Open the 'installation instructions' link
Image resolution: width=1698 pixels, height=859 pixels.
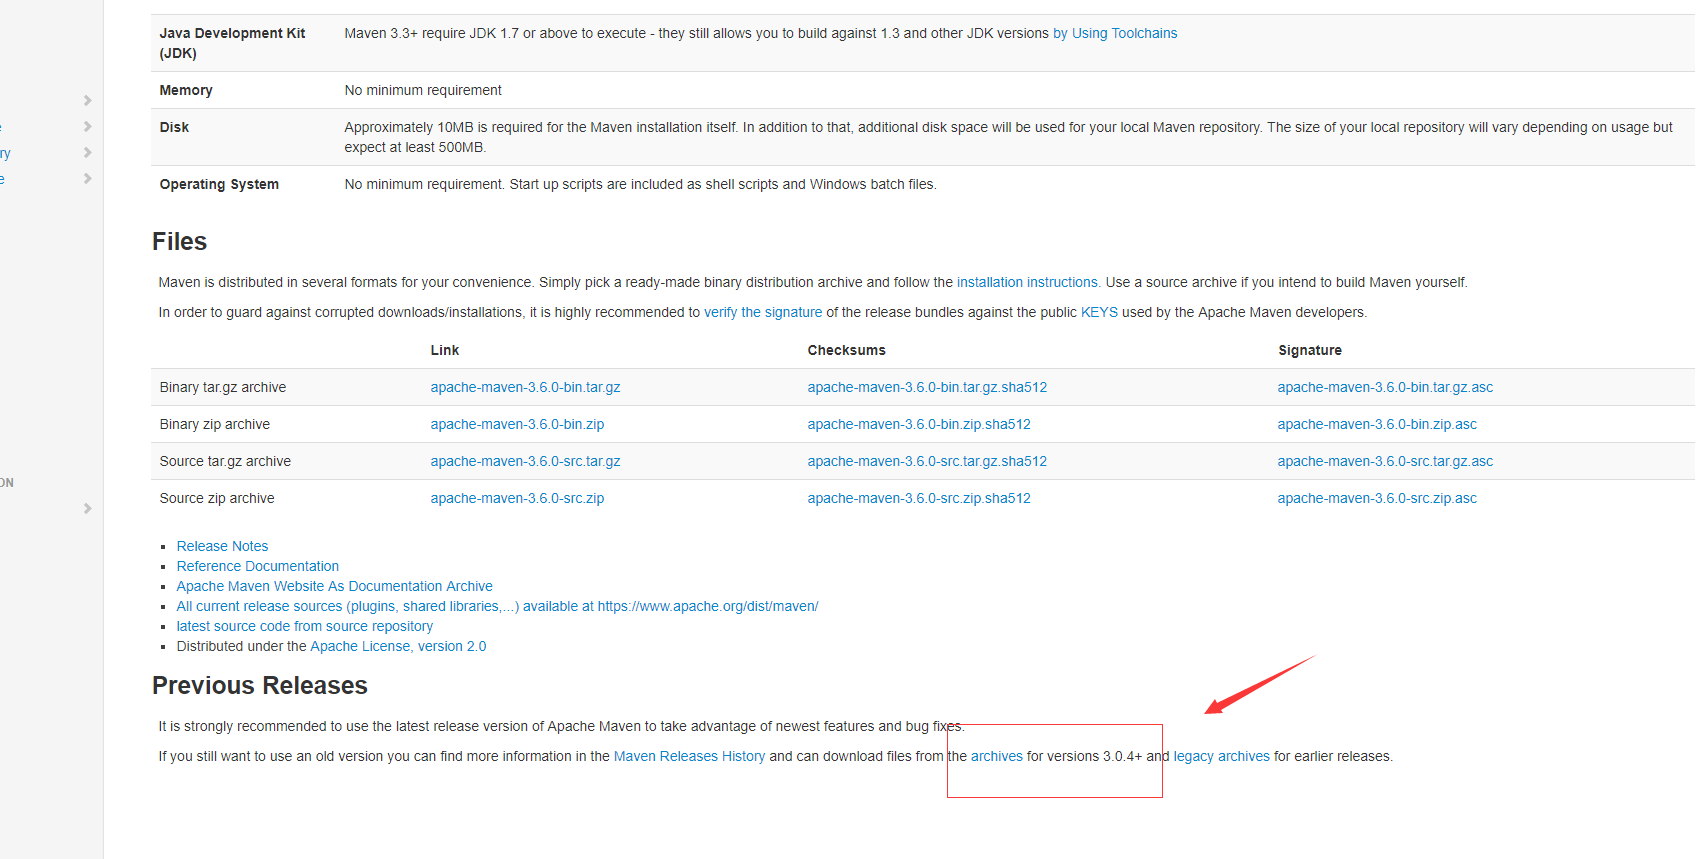point(1028,282)
